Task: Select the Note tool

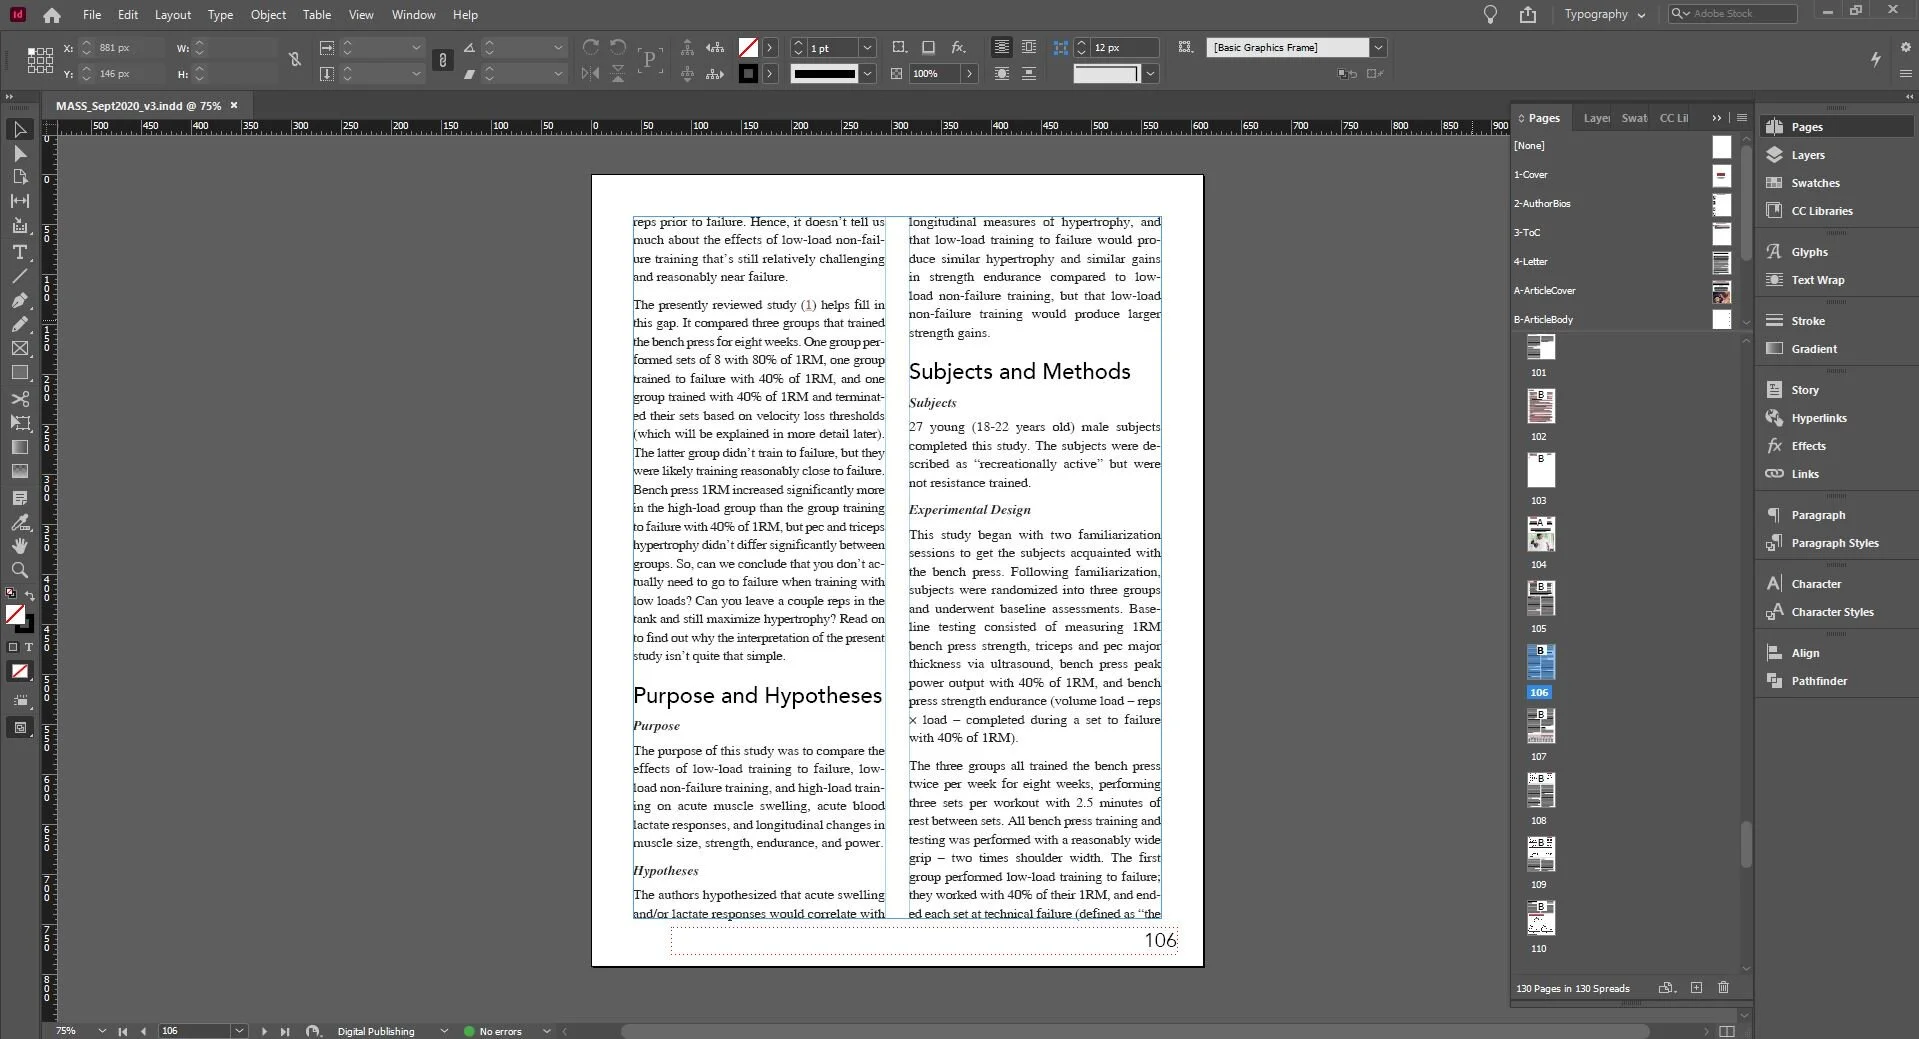Action: pos(19,498)
